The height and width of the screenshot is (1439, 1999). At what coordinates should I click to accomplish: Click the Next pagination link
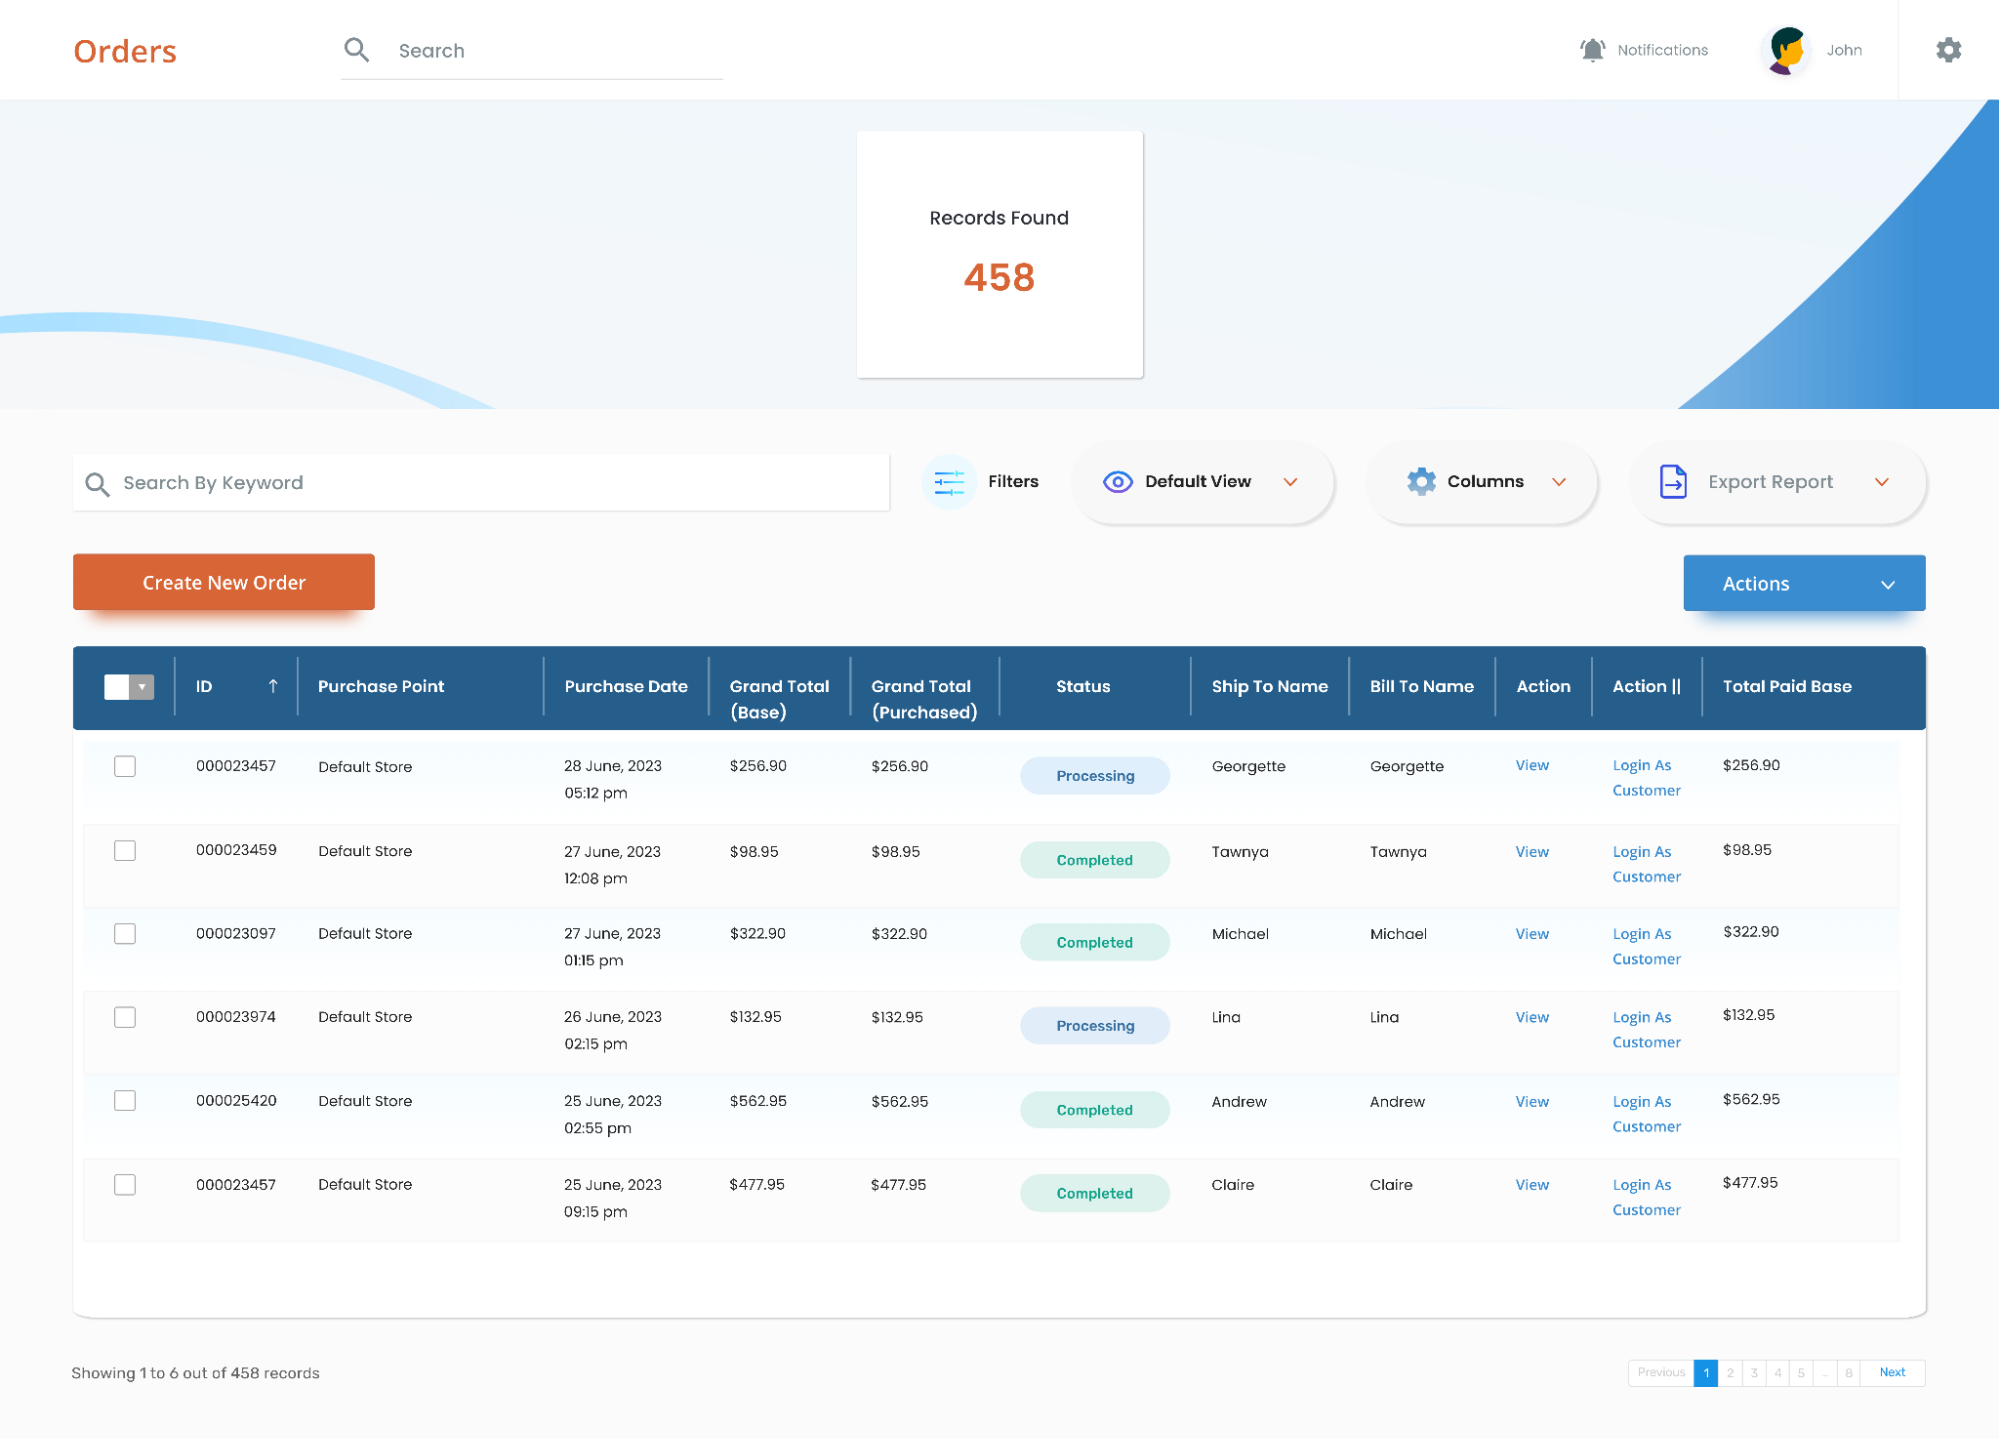(x=1891, y=1373)
